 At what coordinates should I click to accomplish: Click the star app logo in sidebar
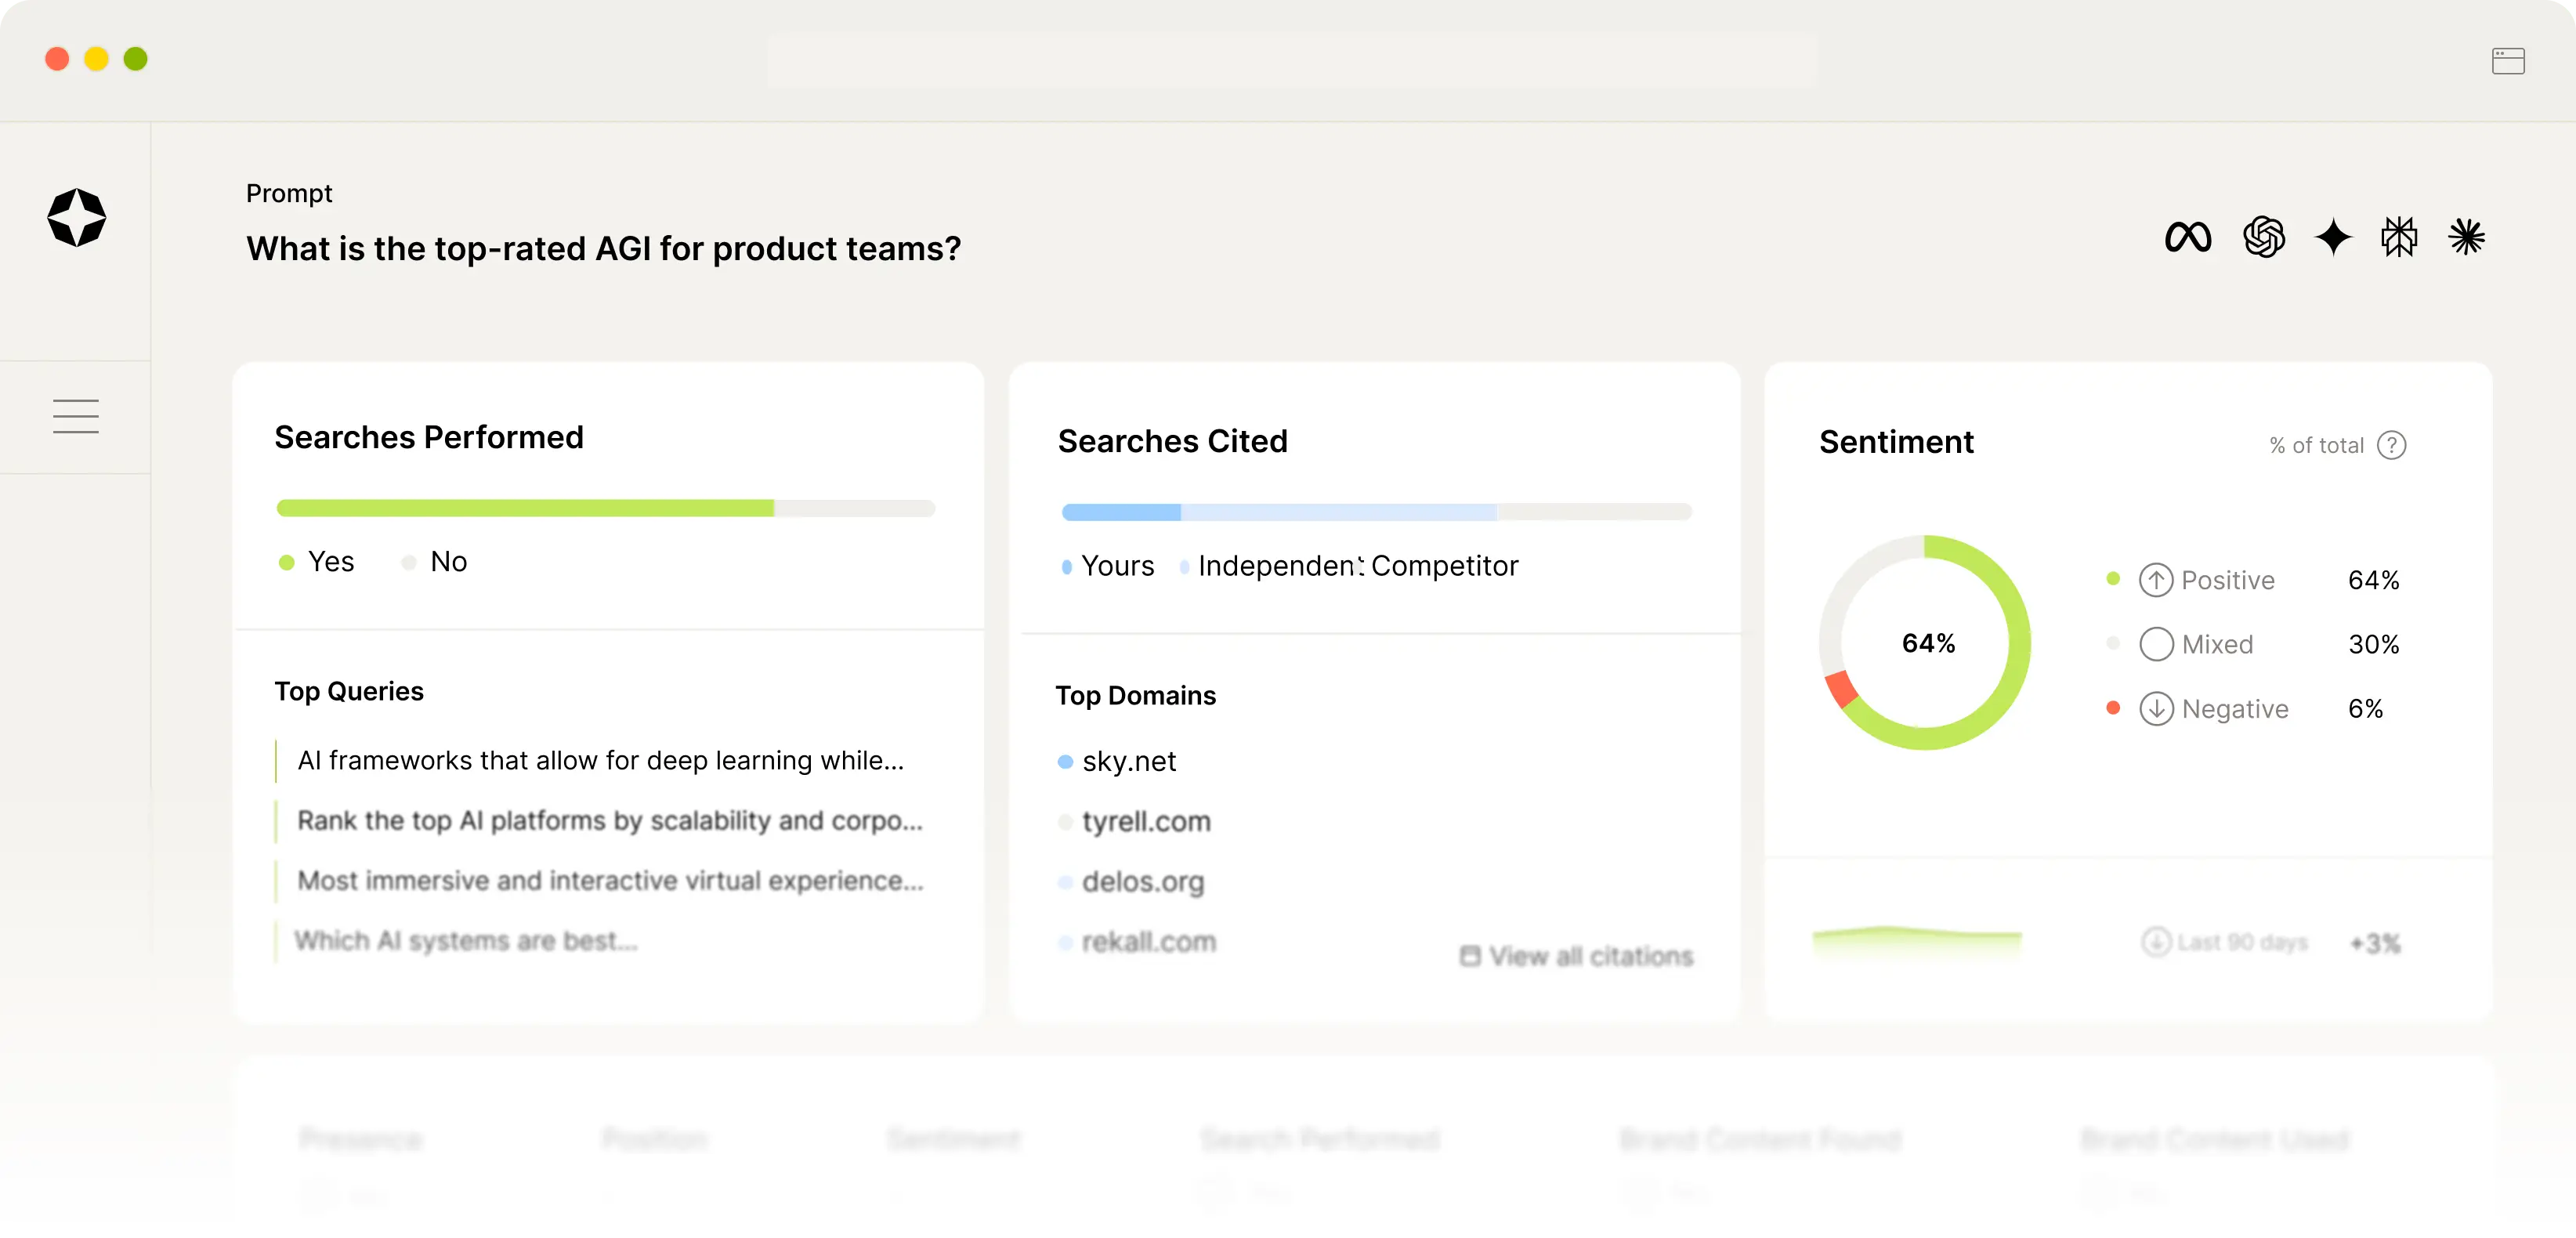pyautogui.click(x=76, y=217)
